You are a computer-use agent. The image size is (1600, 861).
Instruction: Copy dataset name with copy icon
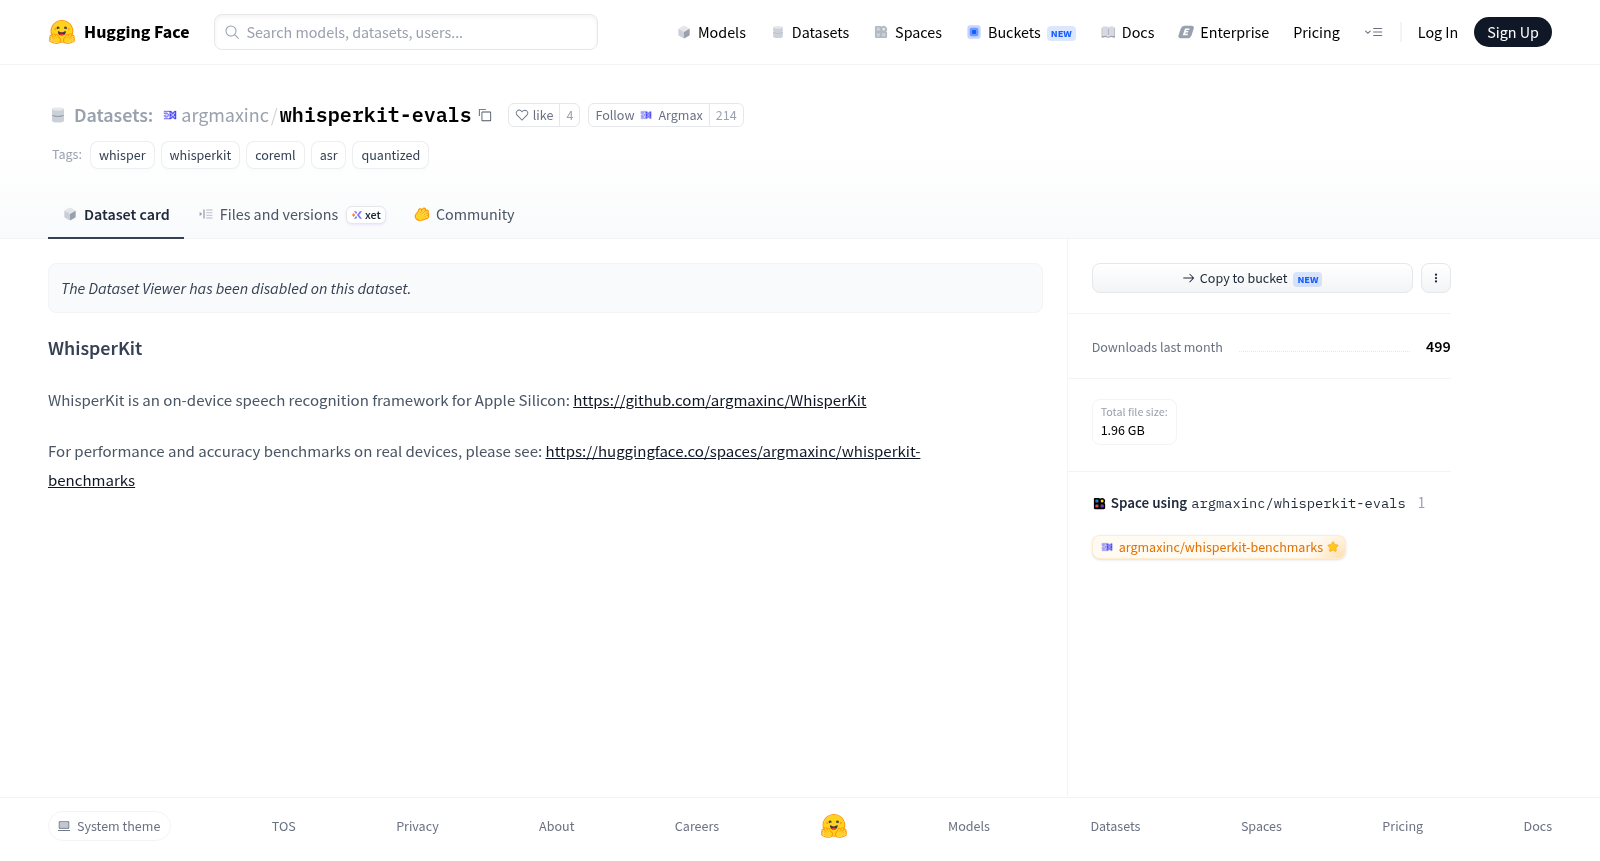485,115
